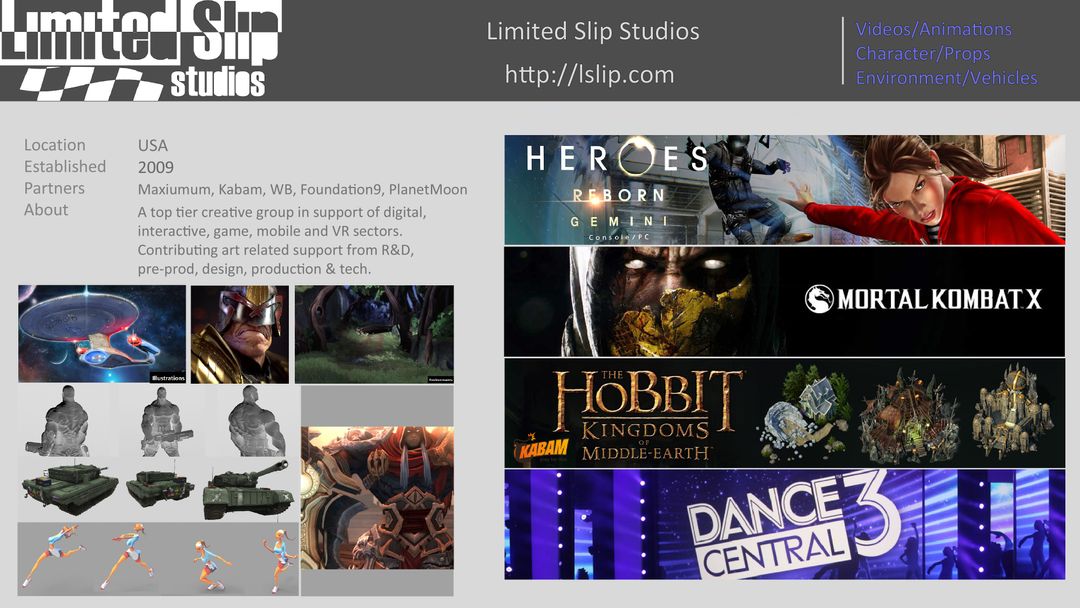The height and width of the screenshot is (608, 1080).
Task: Open the Dance Central 3 banner
Action: (x=784, y=524)
